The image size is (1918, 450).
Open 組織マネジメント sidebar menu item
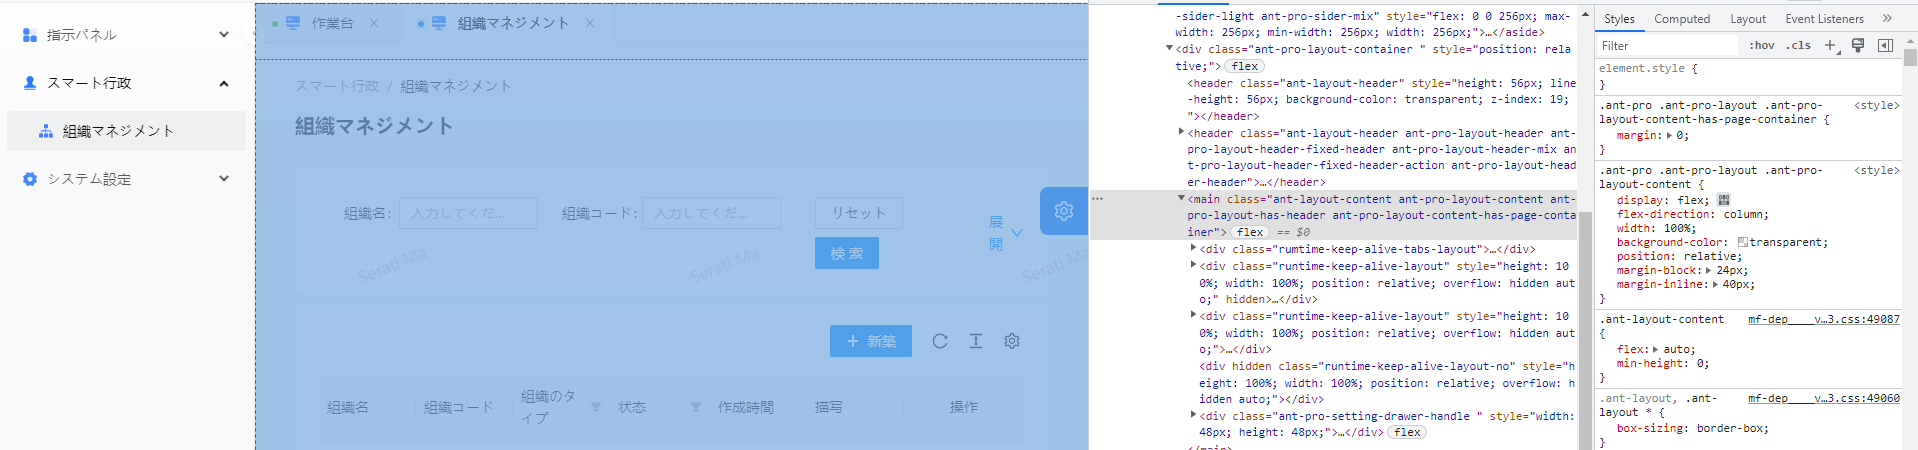click(126, 131)
